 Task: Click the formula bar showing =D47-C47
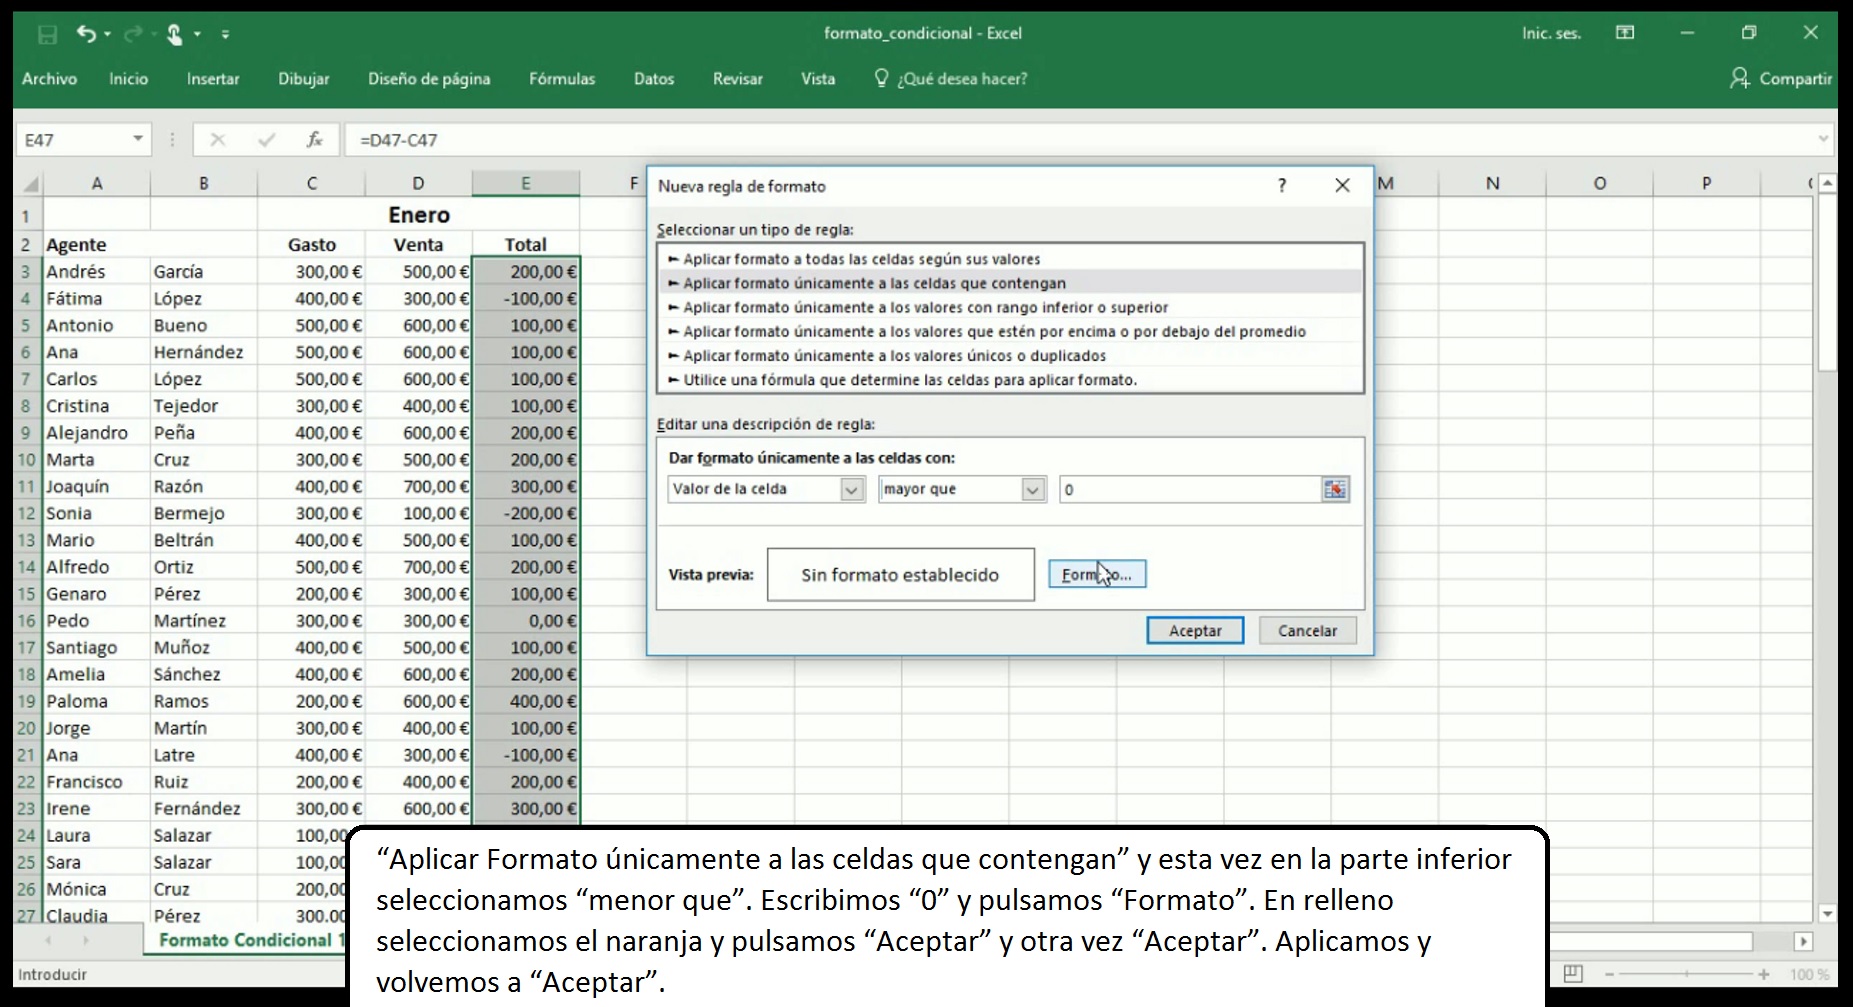tap(1080, 140)
